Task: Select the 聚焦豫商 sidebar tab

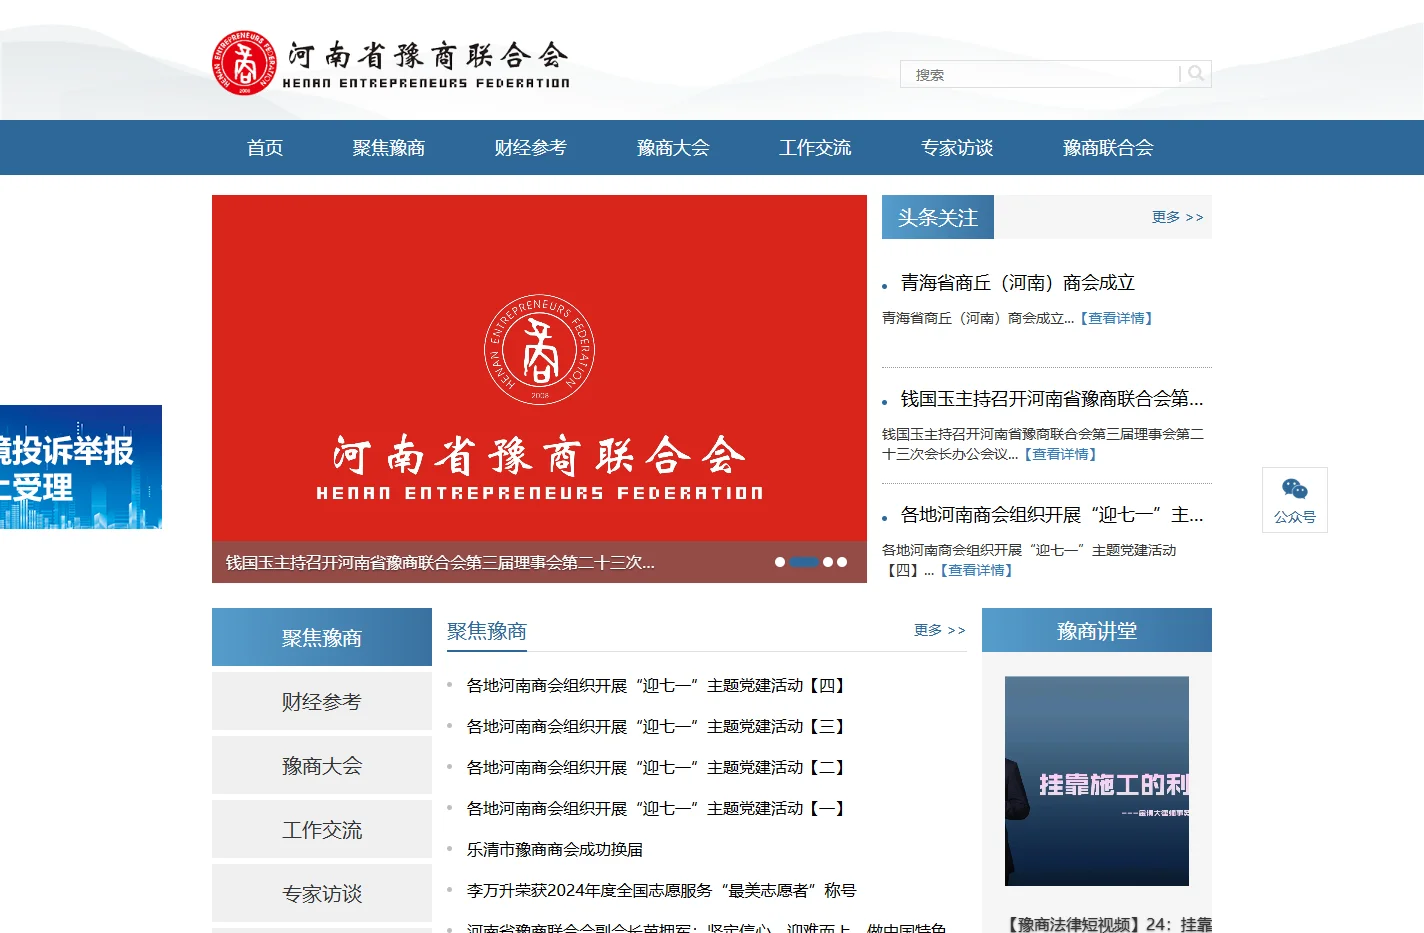Action: 322,637
